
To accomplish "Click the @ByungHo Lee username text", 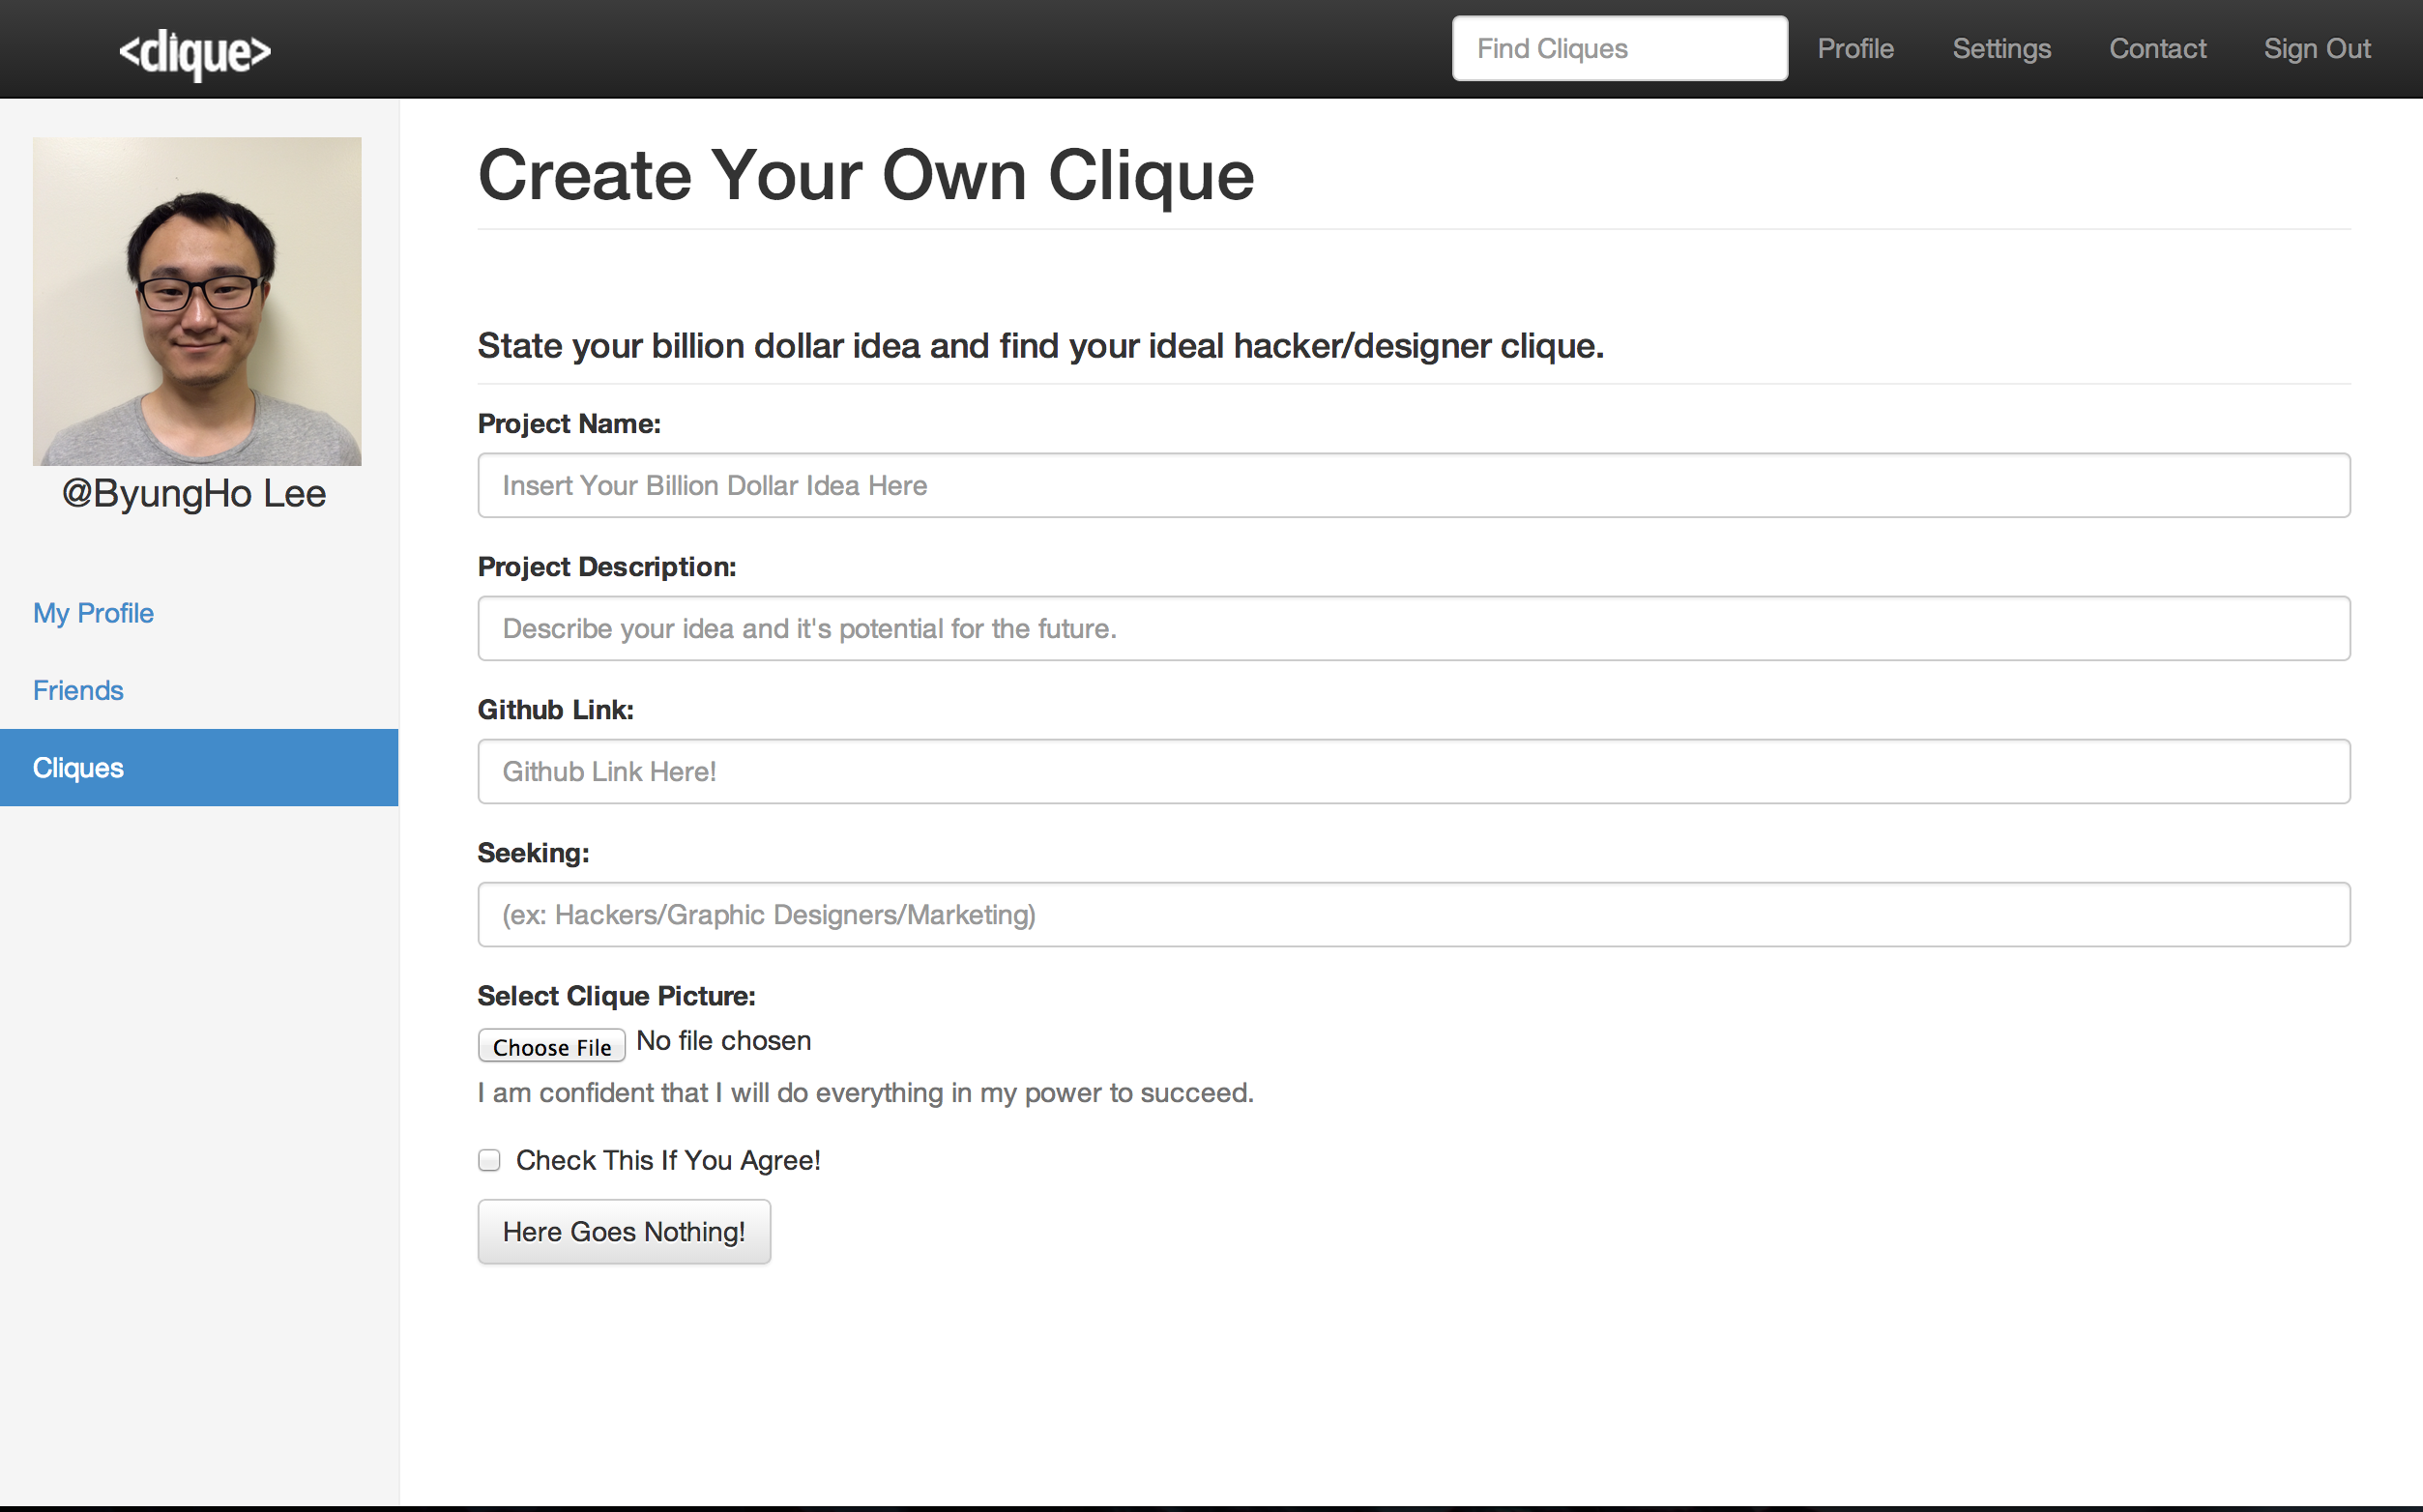I will point(194,494).
